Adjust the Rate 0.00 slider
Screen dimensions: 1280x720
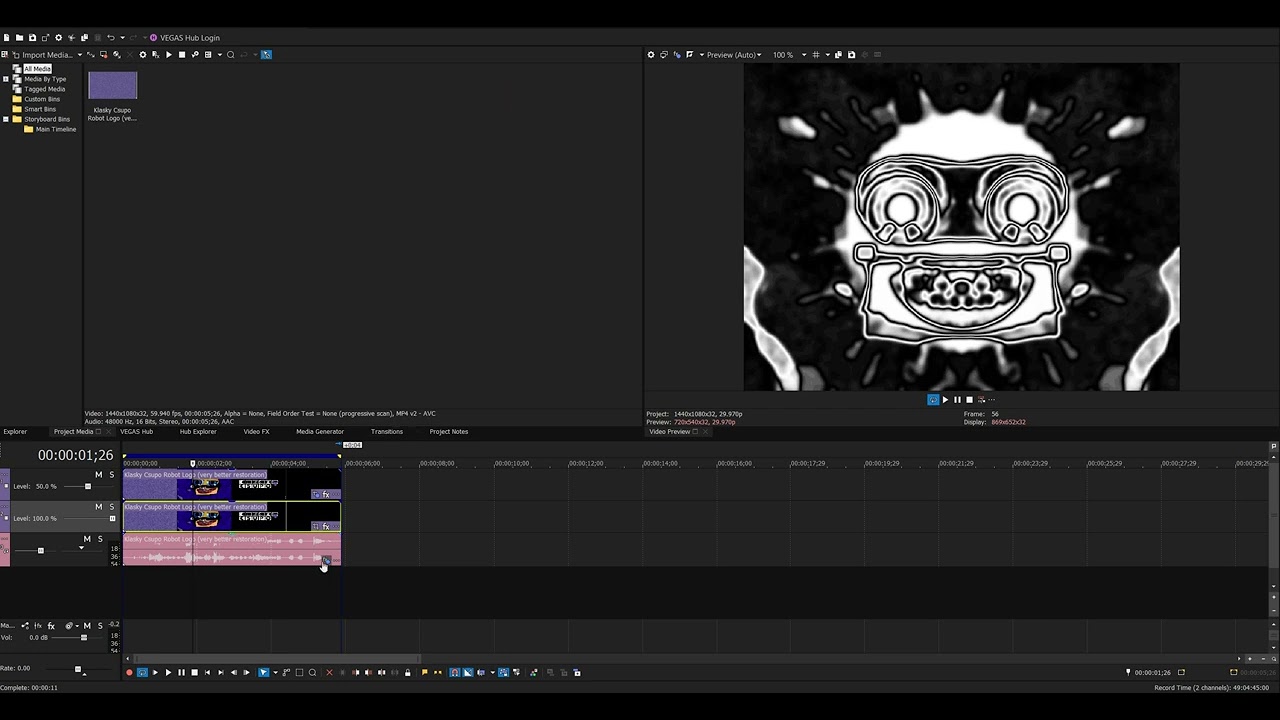[x=78, y=668]
